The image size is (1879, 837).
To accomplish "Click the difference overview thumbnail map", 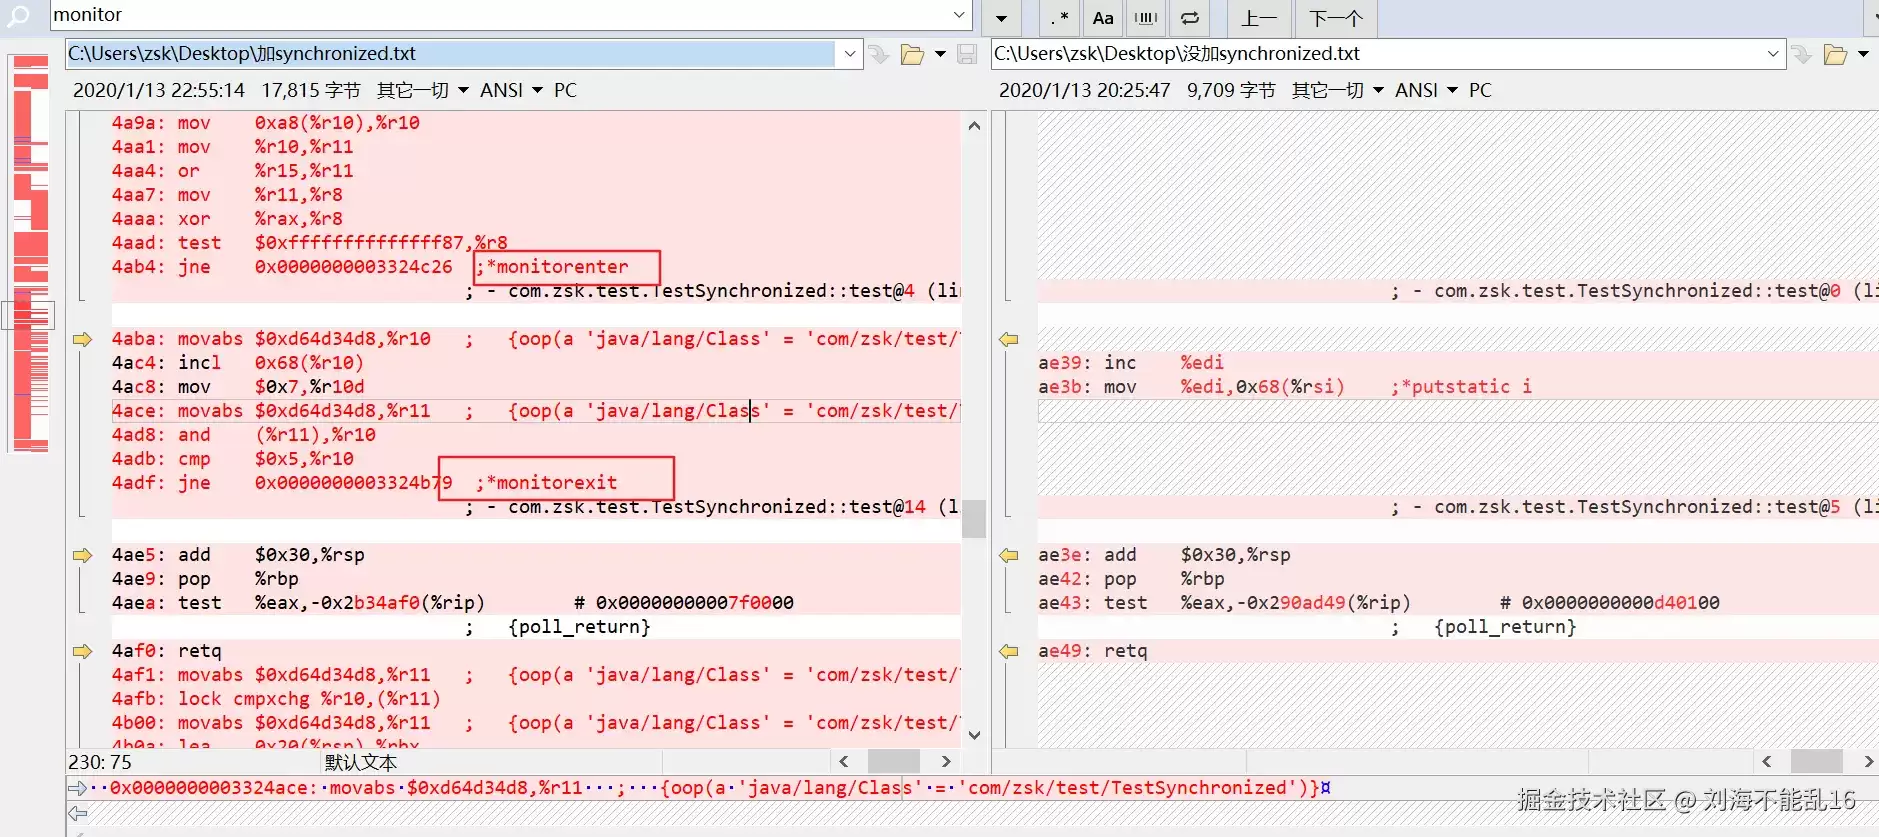I will point(30,253).
